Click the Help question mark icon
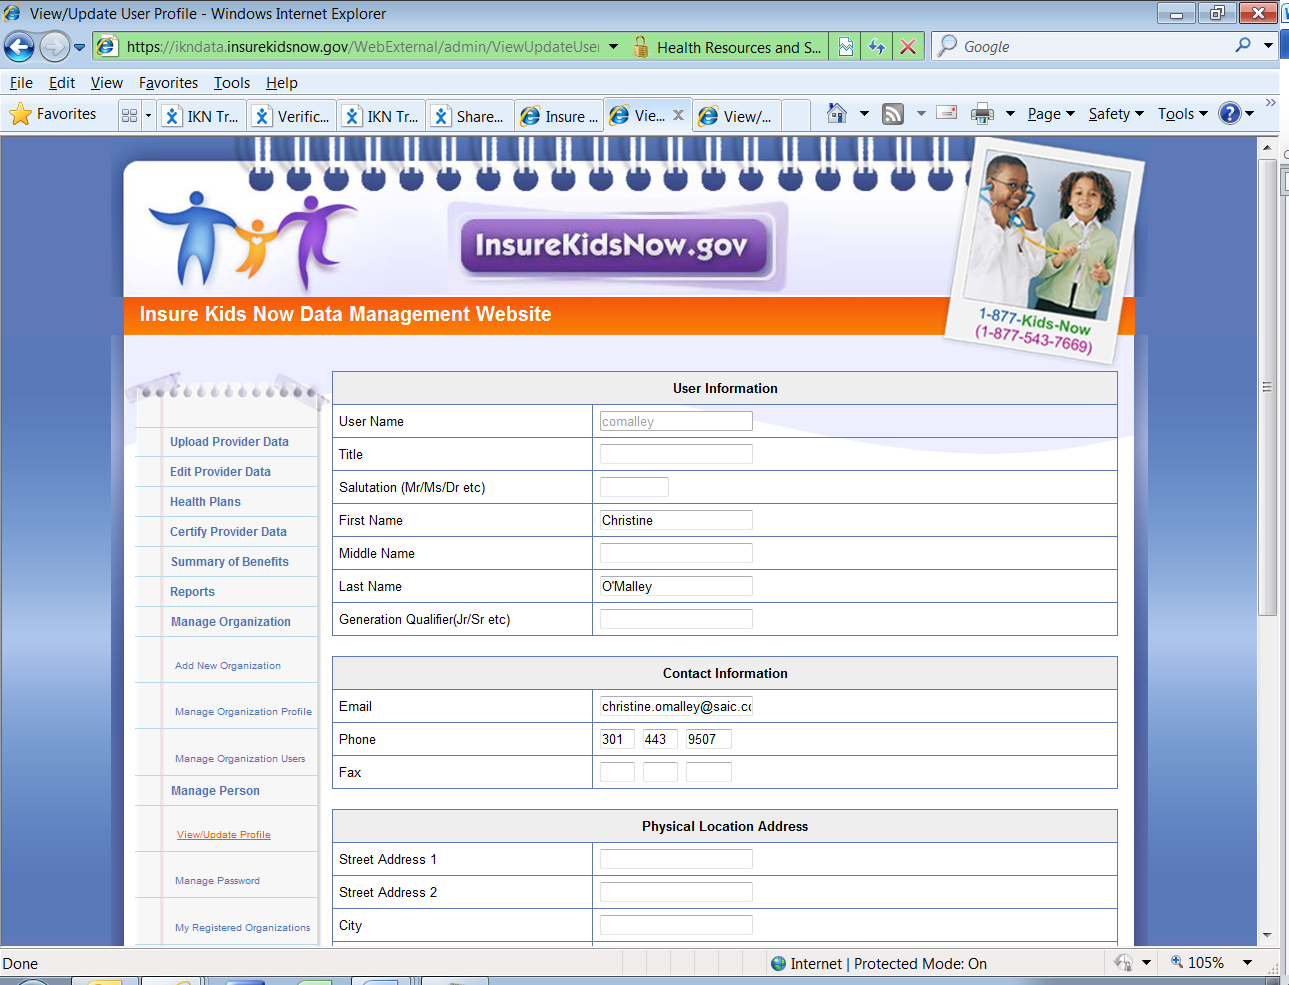 [x=1230, y=114]
